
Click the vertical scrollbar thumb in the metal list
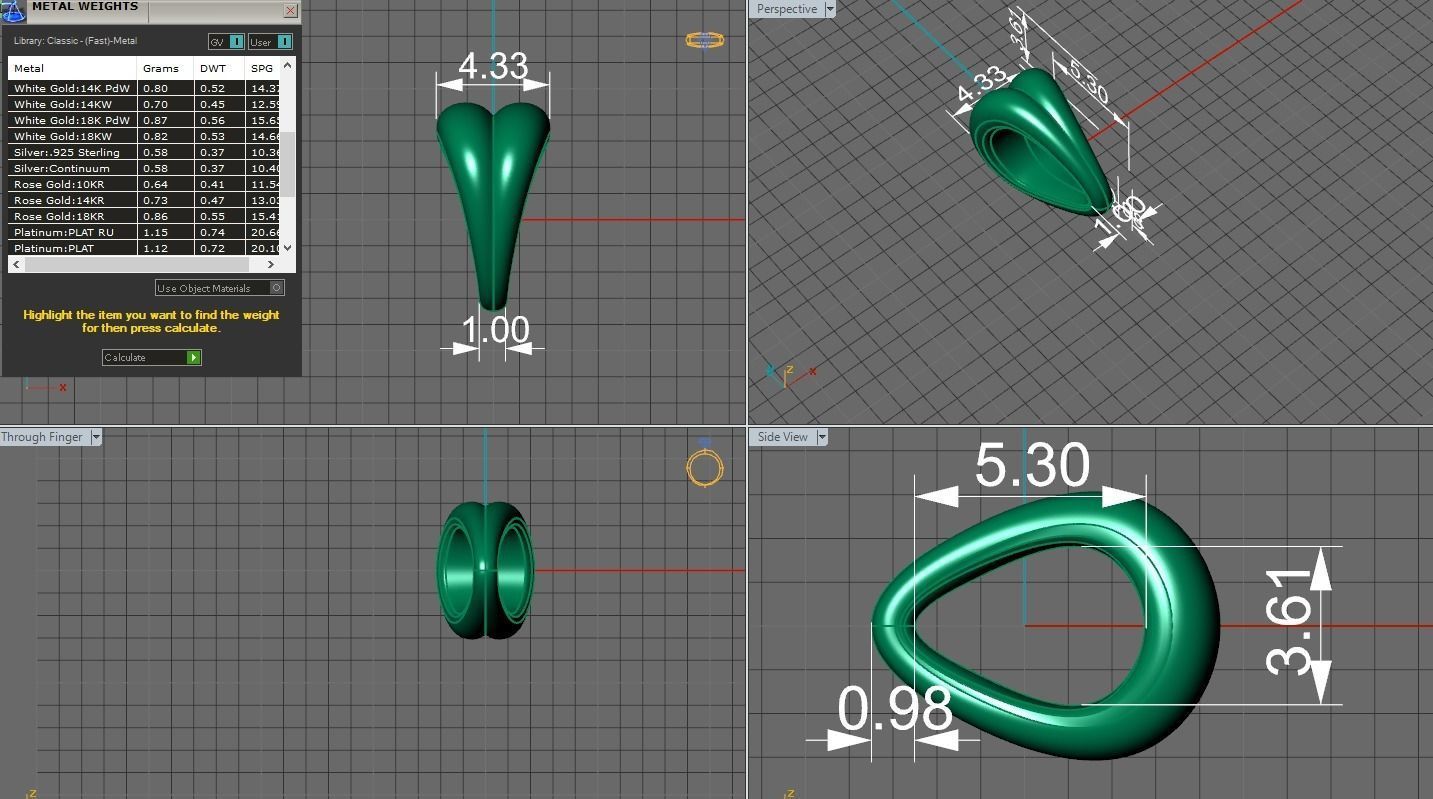288,165
